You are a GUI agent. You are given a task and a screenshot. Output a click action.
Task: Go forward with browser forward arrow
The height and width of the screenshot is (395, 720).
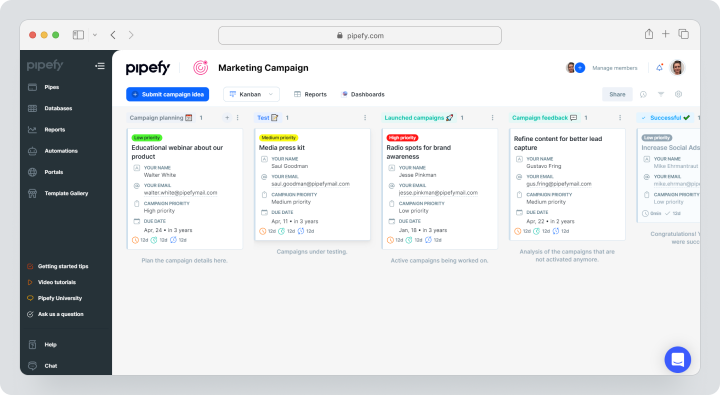click(x=131, y=35)
